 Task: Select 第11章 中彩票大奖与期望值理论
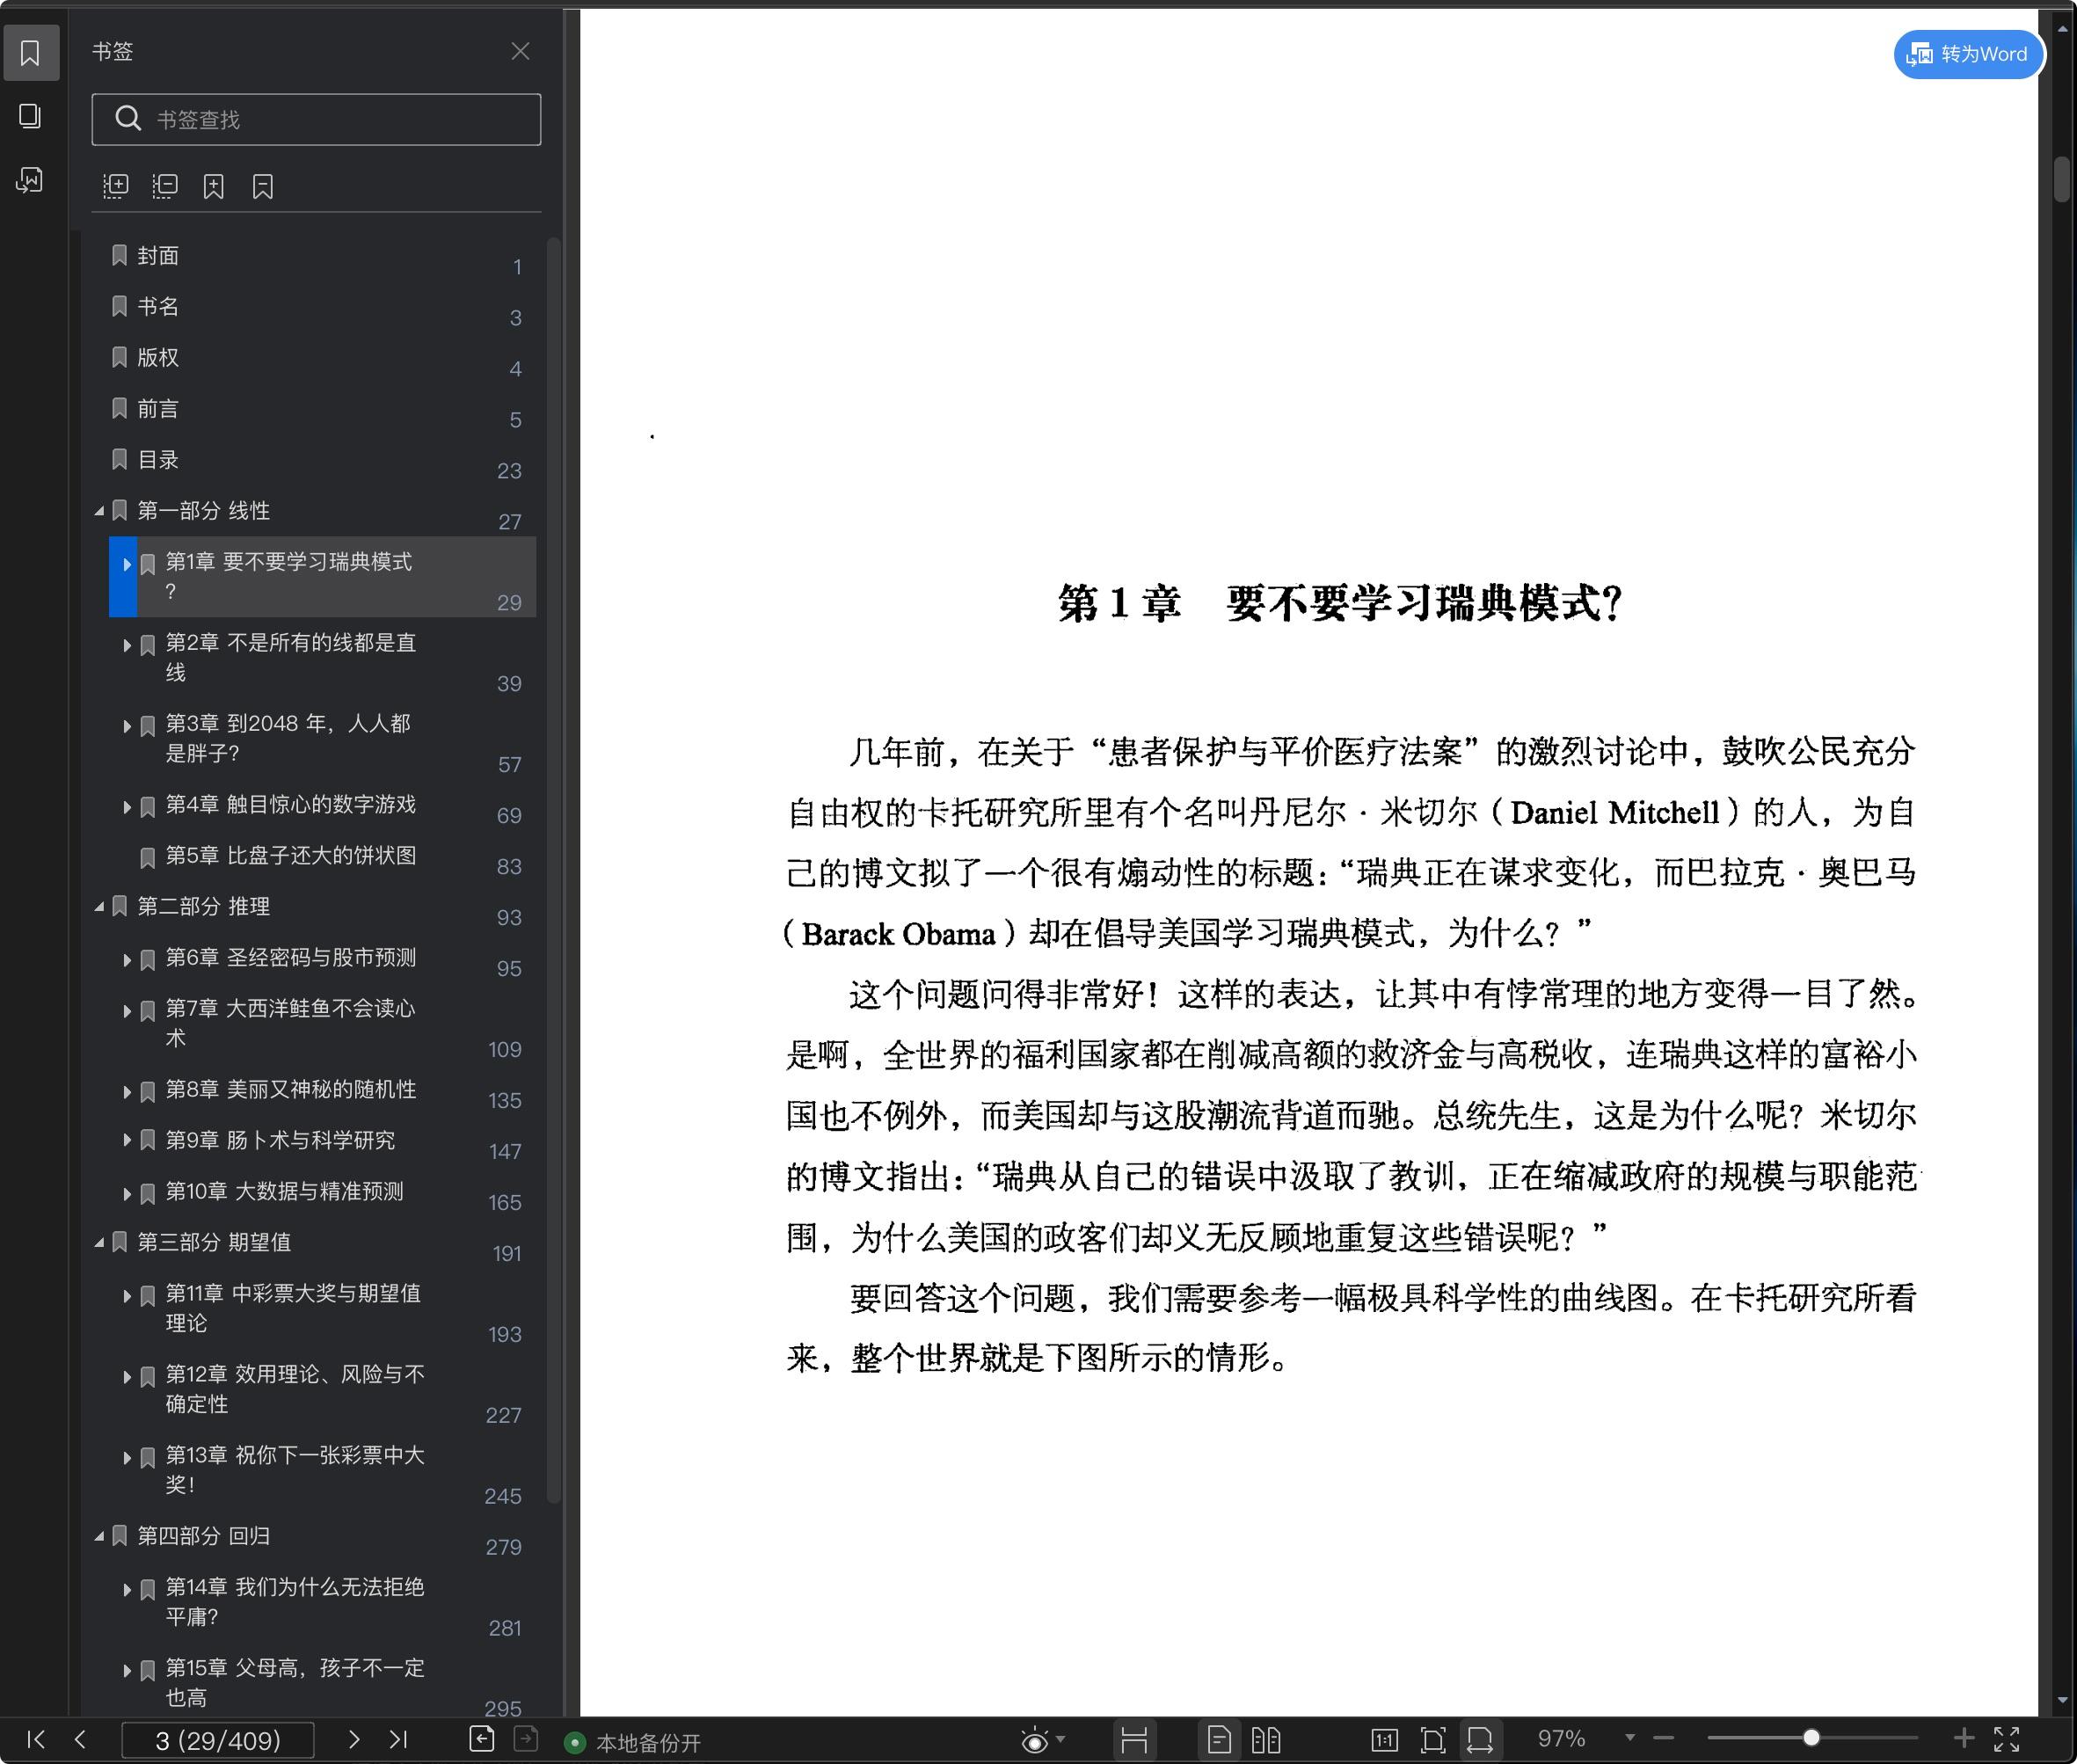(293, 1308)
